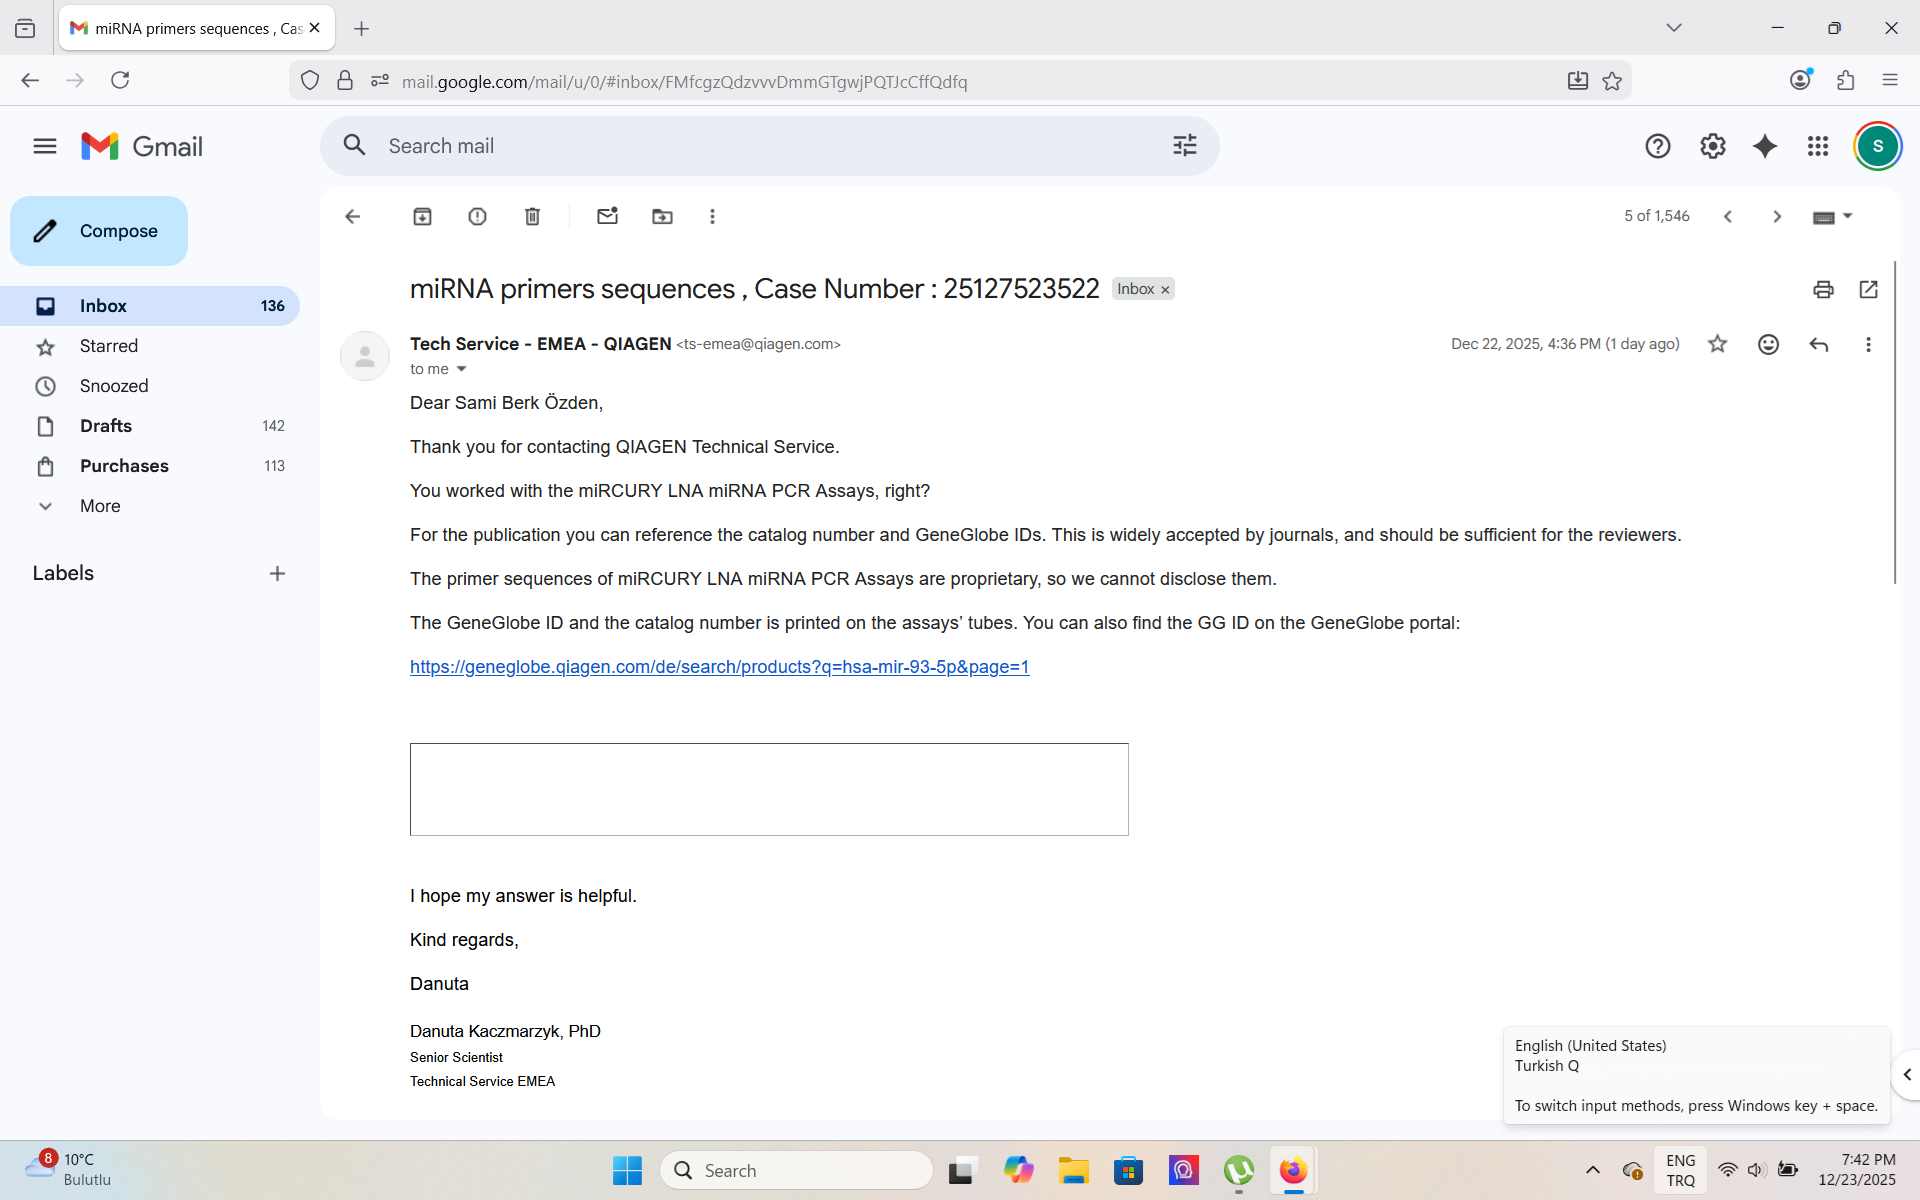Open the Starred folder
This screenshot has height=1200, width=1920.
[x=150, y=346]
